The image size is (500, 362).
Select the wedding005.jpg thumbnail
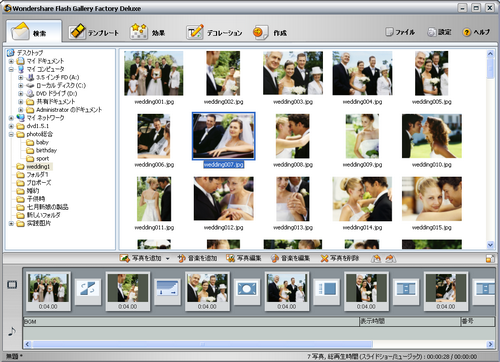pos(432,73)
